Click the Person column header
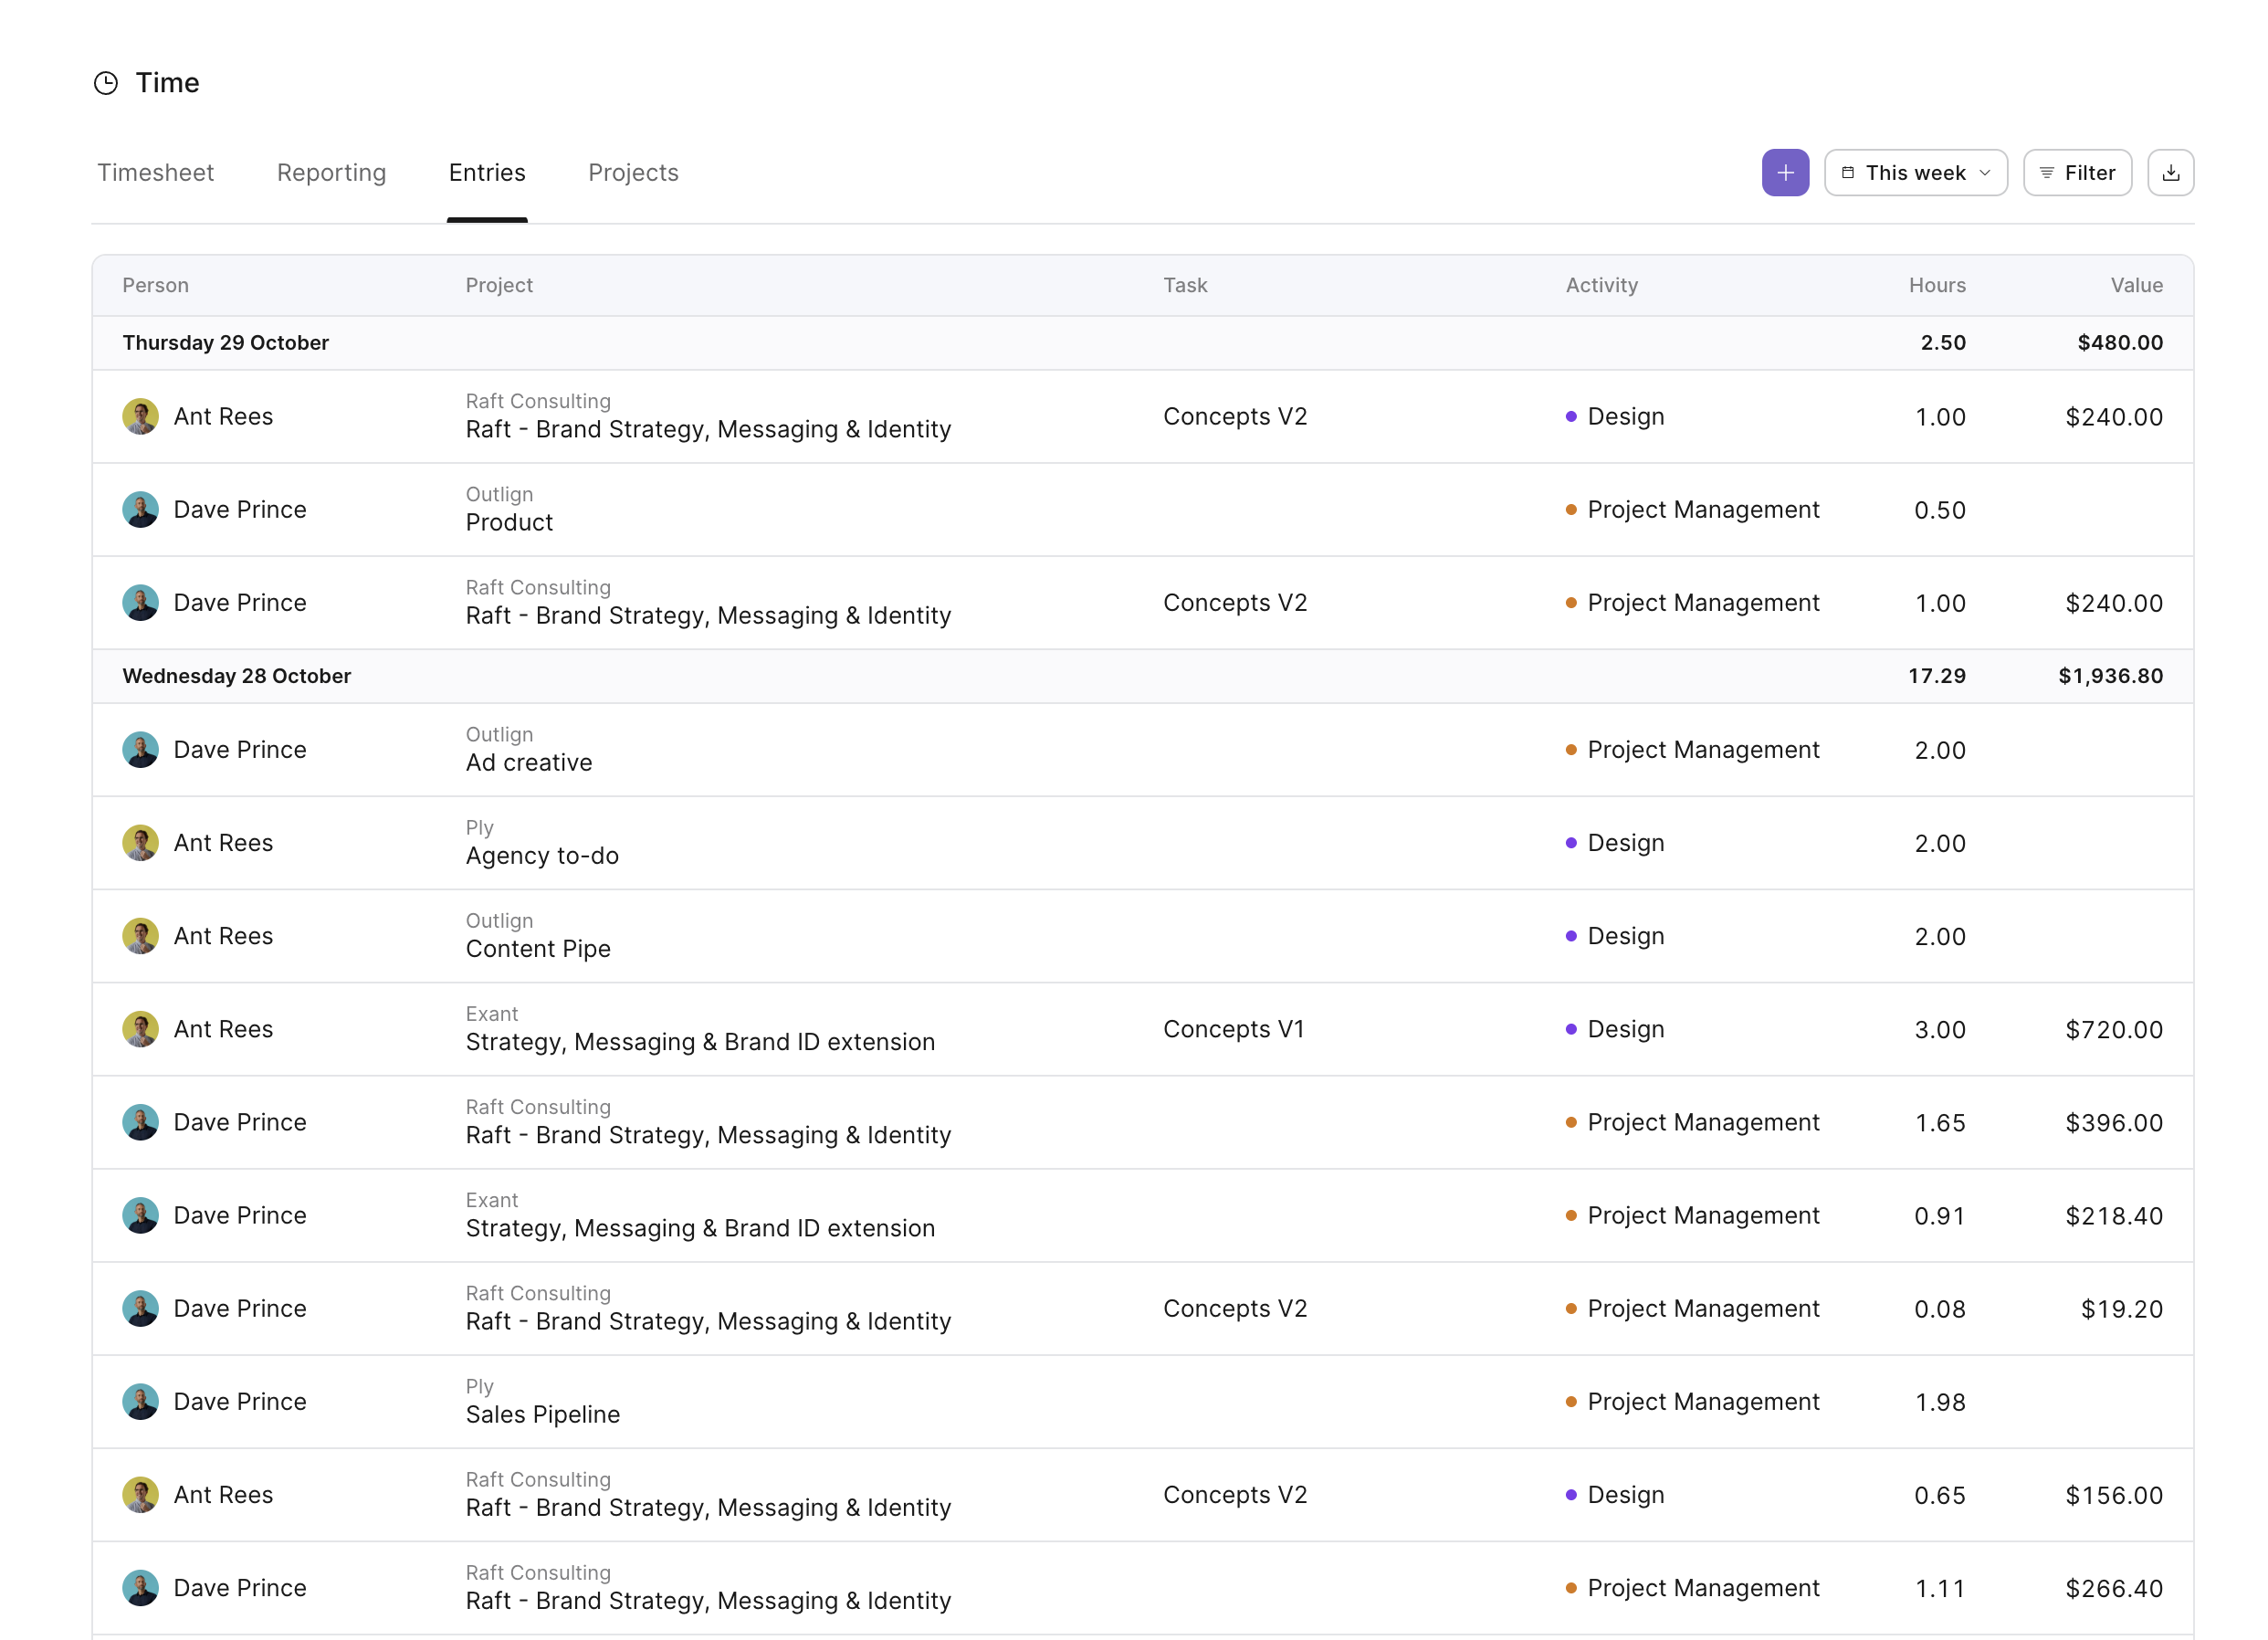Screen dimensions: 2268x1640 pyautogui.click(x=155, y=285)
